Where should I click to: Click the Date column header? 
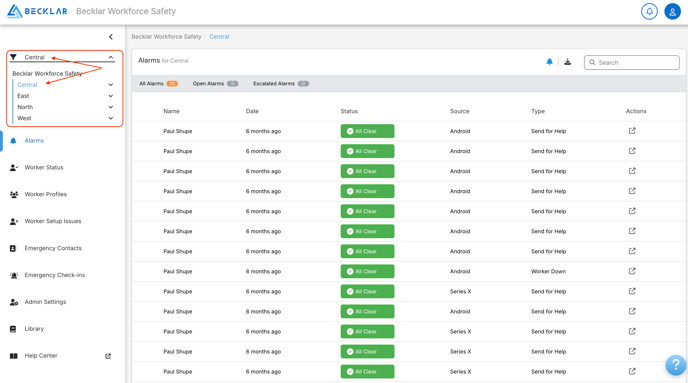[x=252, y=111]
